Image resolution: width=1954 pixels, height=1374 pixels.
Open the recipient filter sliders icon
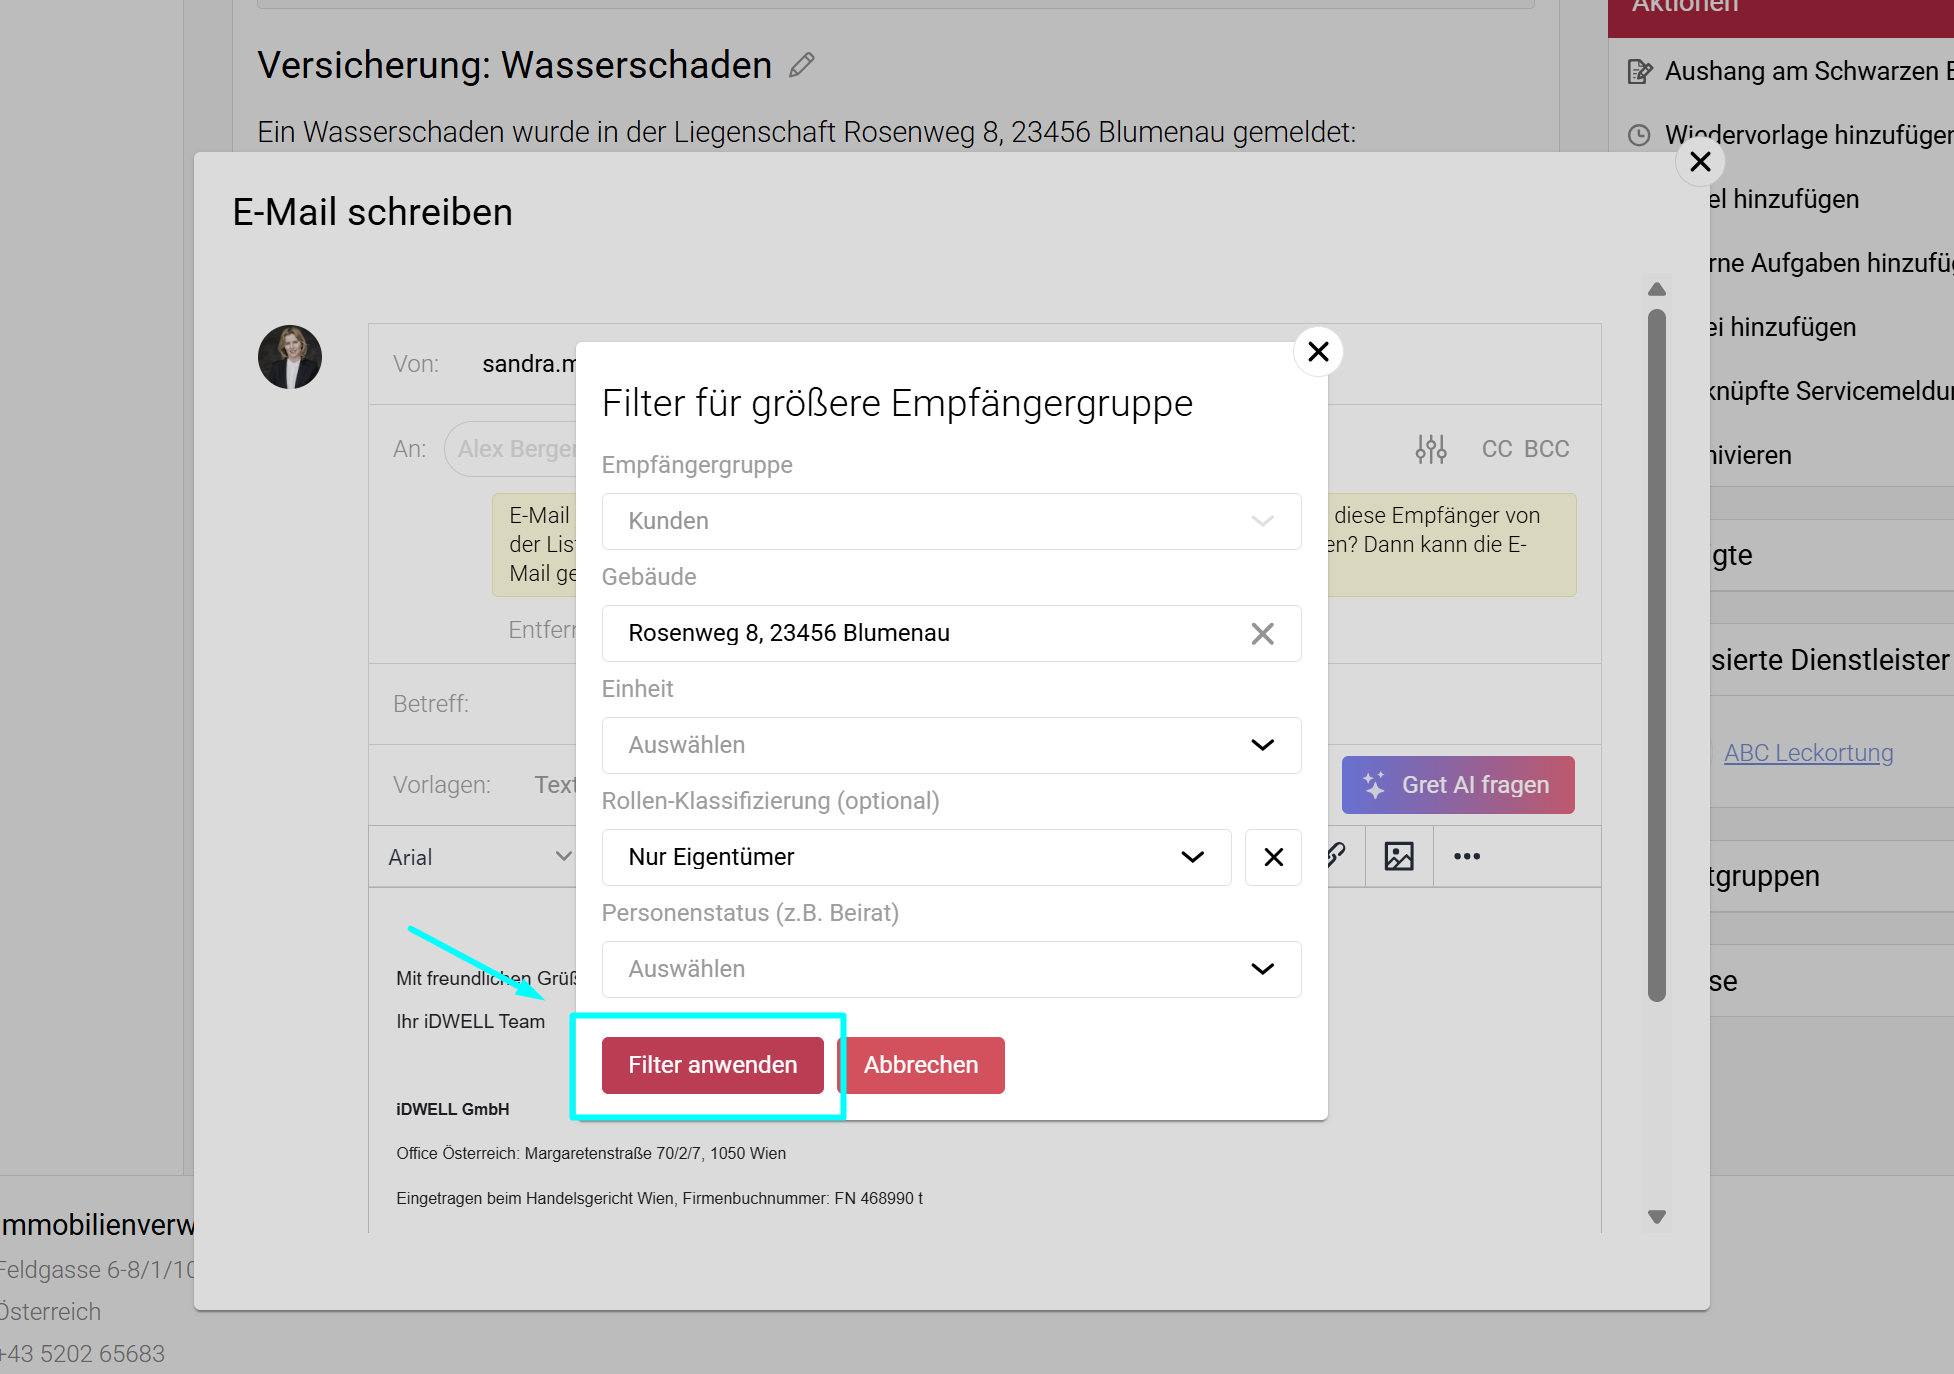1430,449
